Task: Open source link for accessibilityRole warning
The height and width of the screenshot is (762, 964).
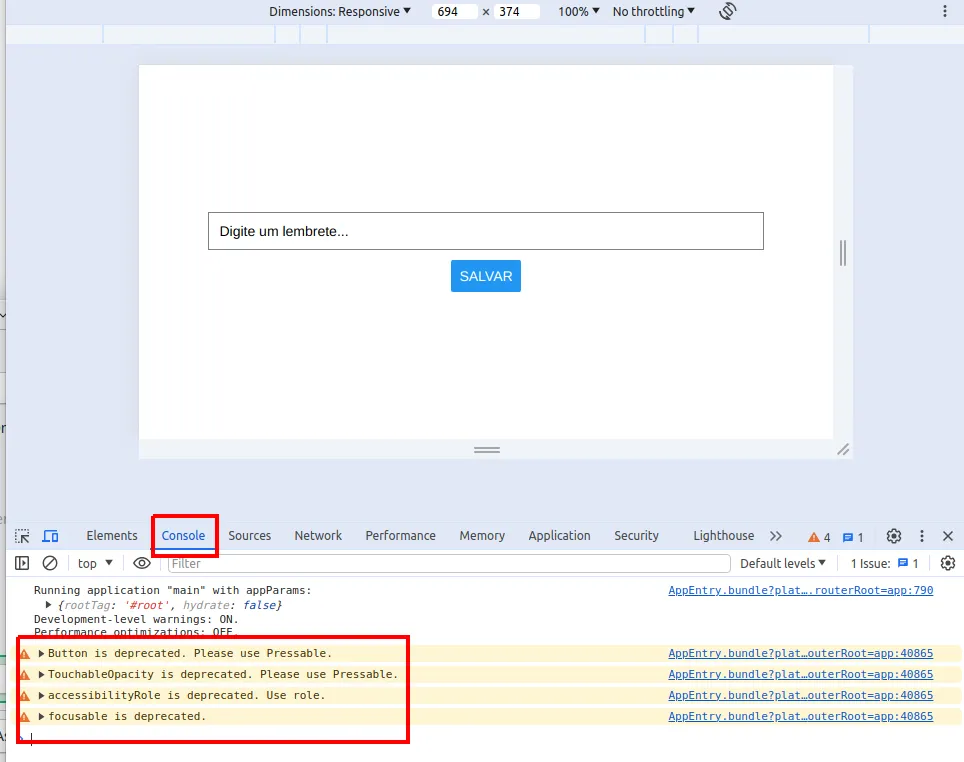Action: click(800, 695)
